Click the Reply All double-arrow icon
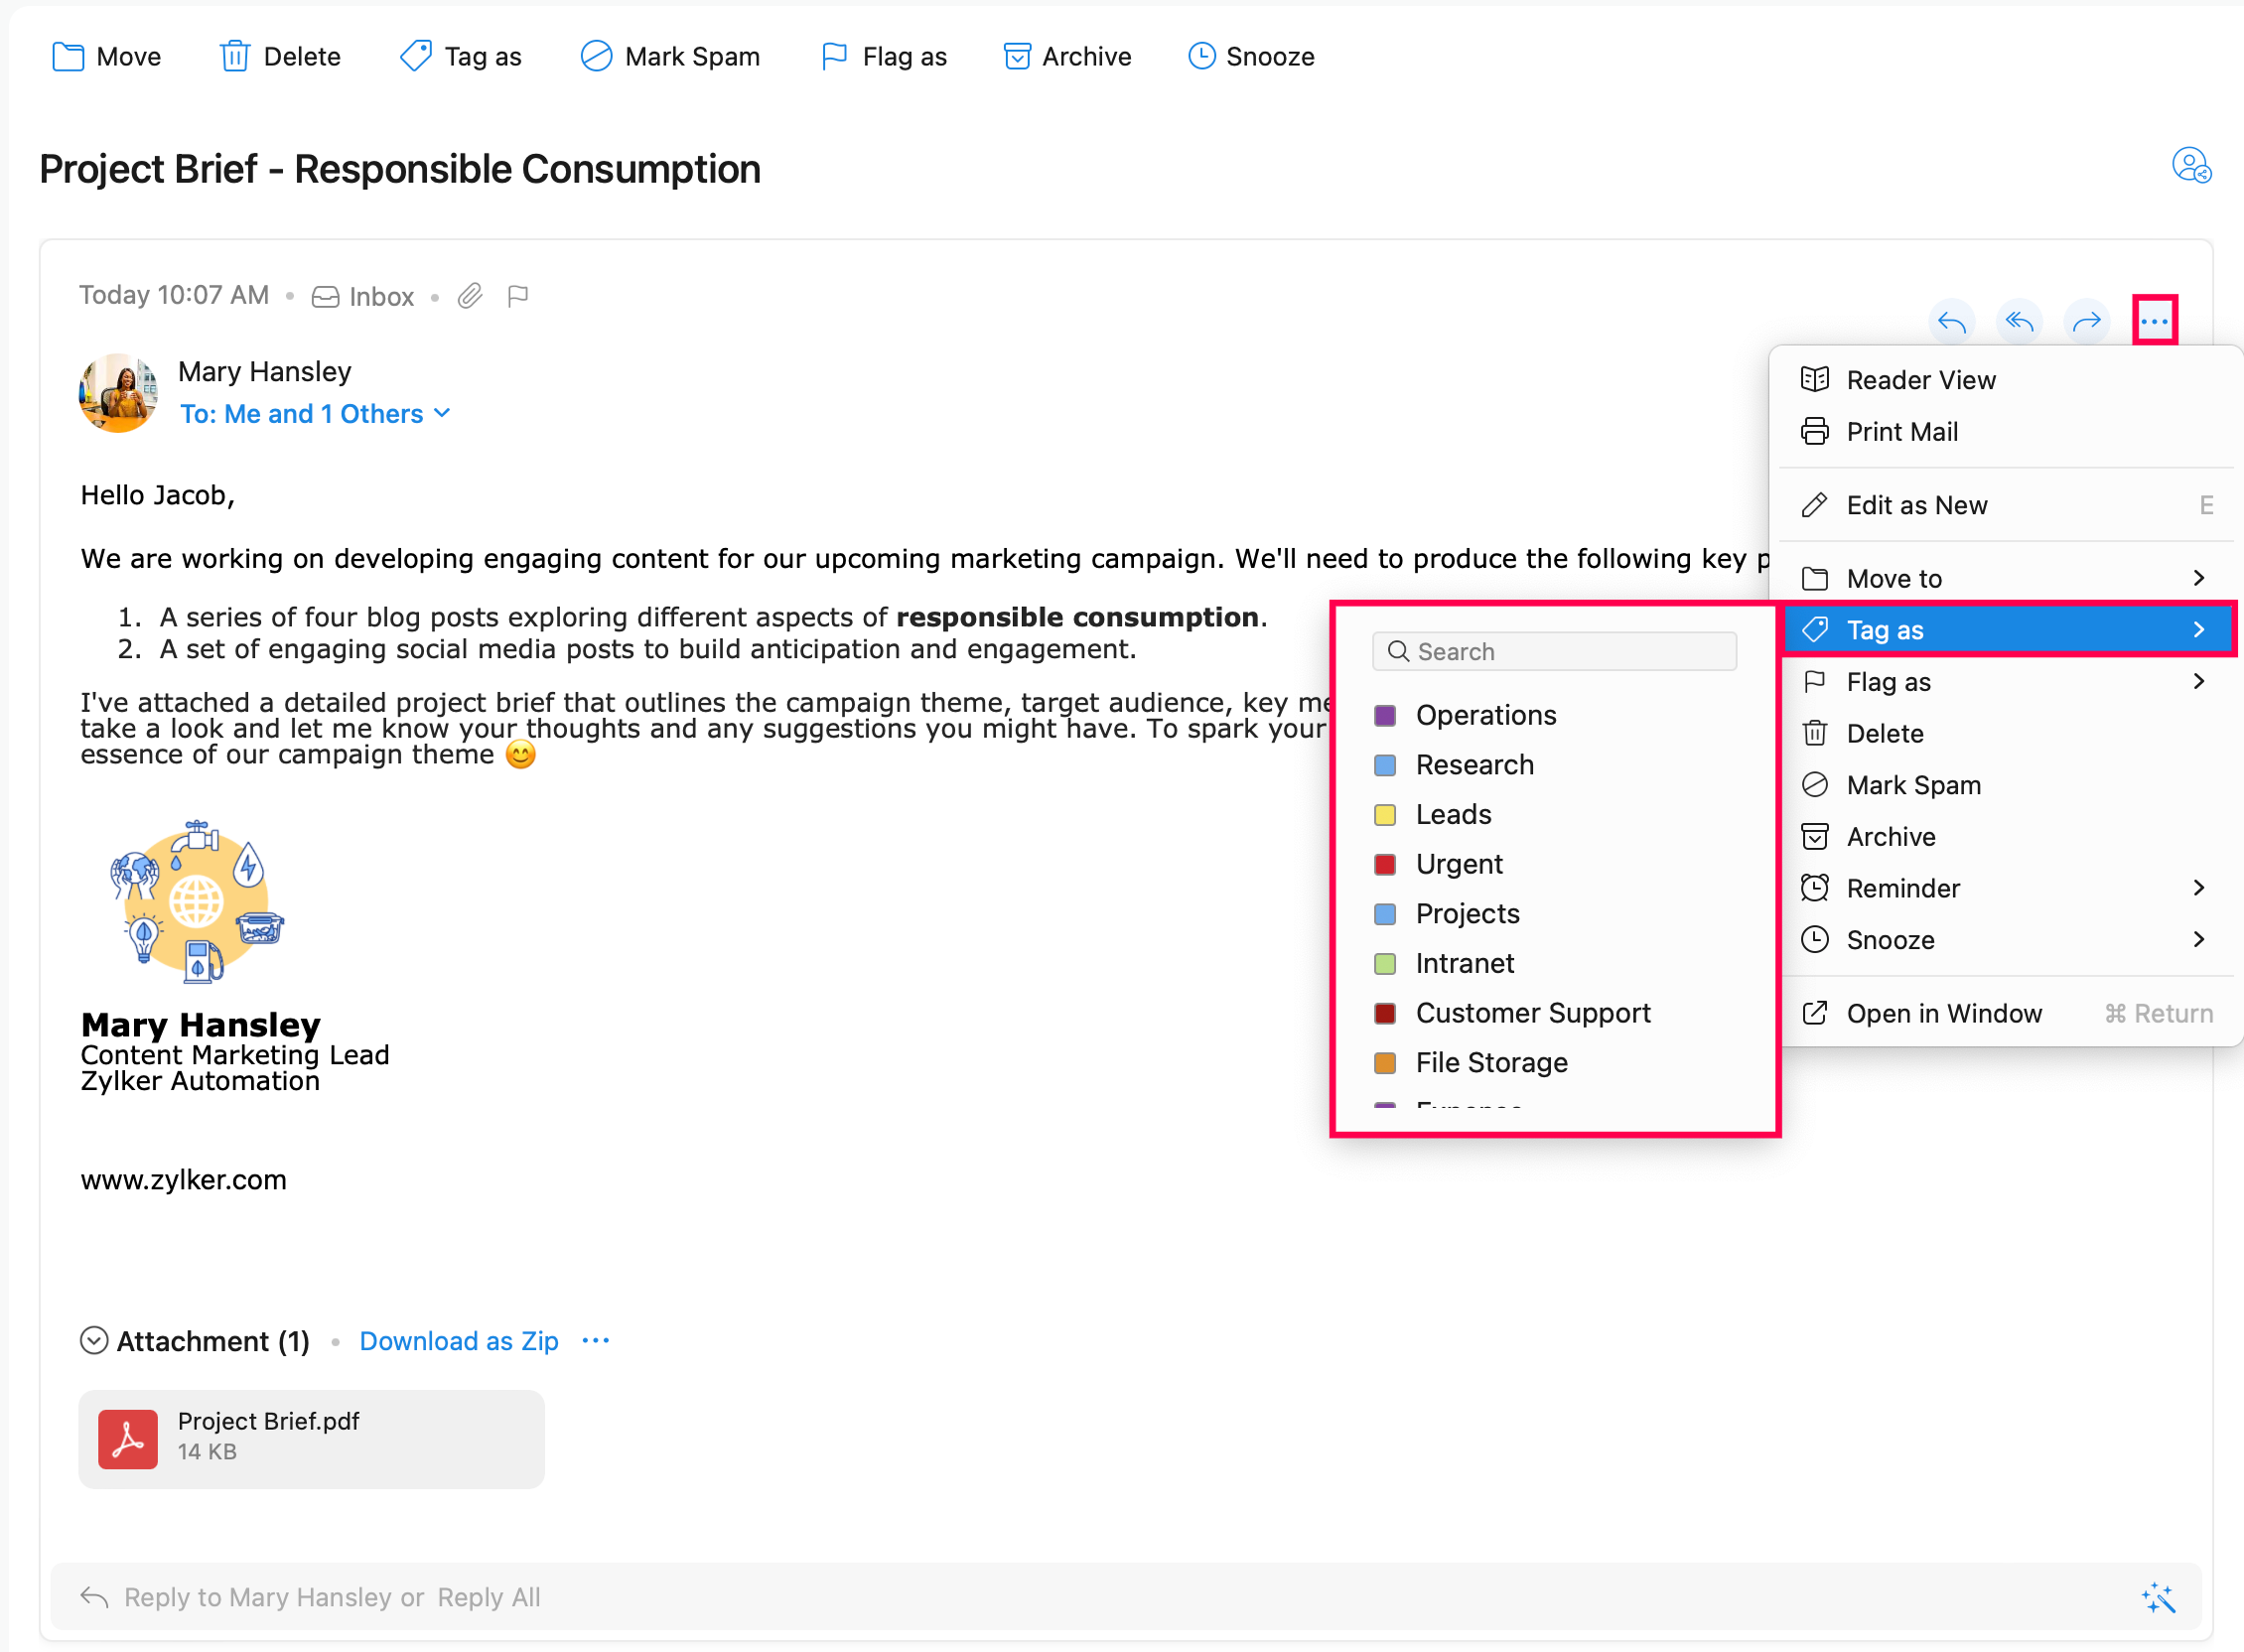 pyautogui.click(x=2019, y=321)
